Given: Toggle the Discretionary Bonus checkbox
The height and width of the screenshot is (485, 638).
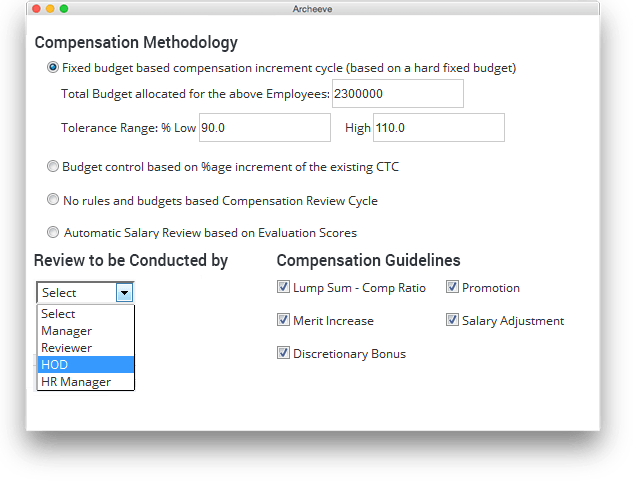Looking at the screenshot, I should 283,353.
